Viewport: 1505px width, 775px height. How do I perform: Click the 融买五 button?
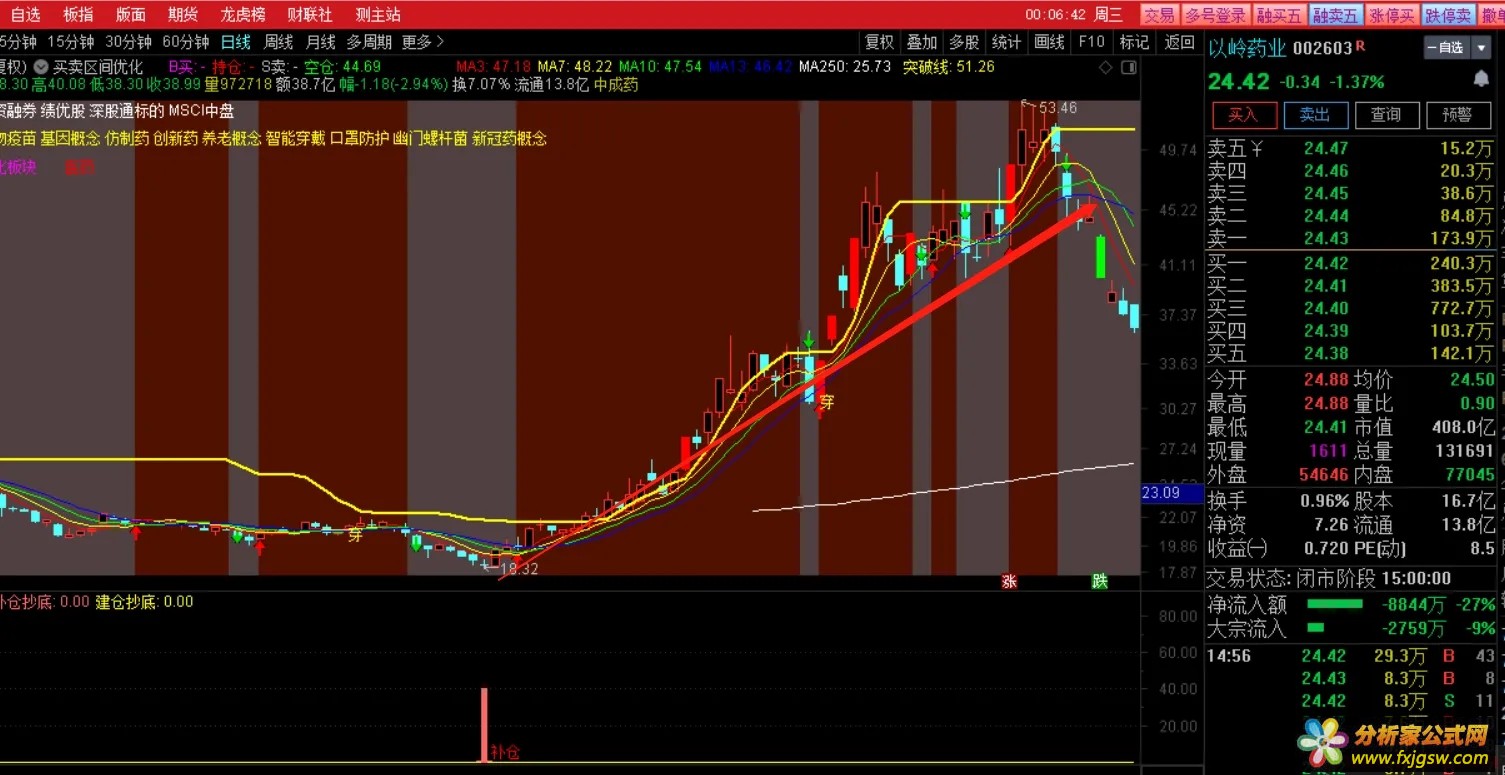pyautogui.click(x=1279, y=14)
